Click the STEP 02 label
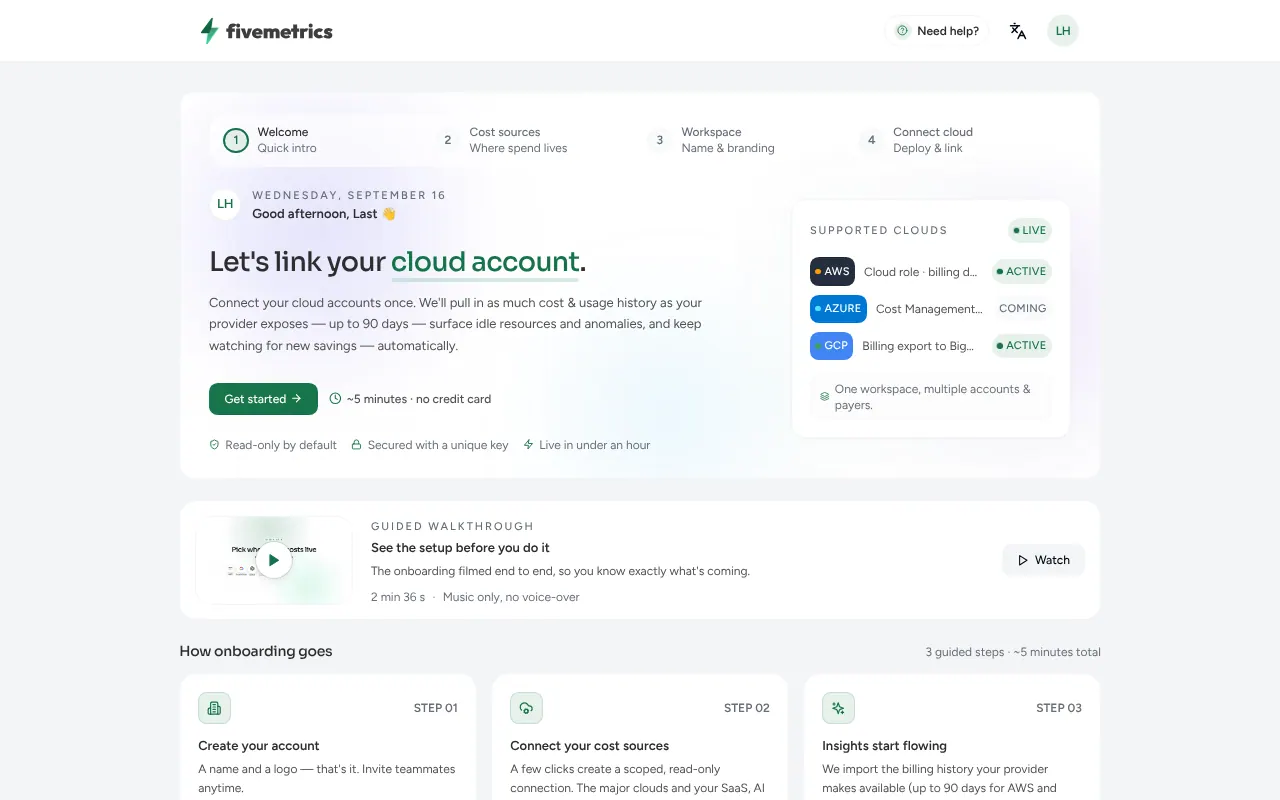This screenshot has height=800, width=1280. point(747,708)
